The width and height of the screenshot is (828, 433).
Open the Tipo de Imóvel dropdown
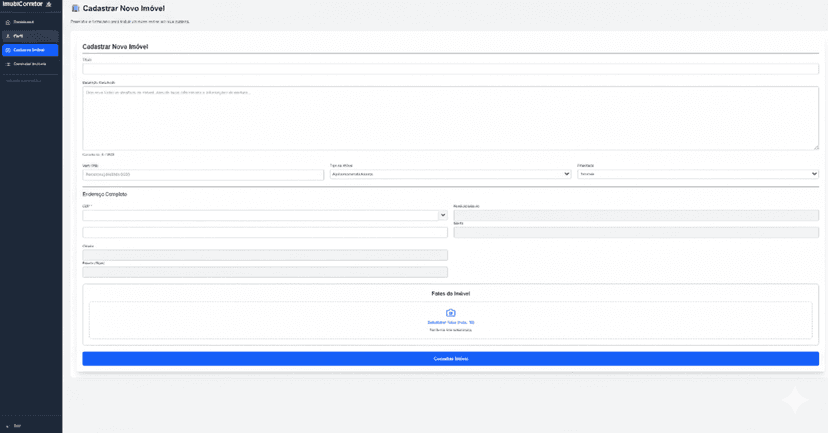tap(449, 174)
